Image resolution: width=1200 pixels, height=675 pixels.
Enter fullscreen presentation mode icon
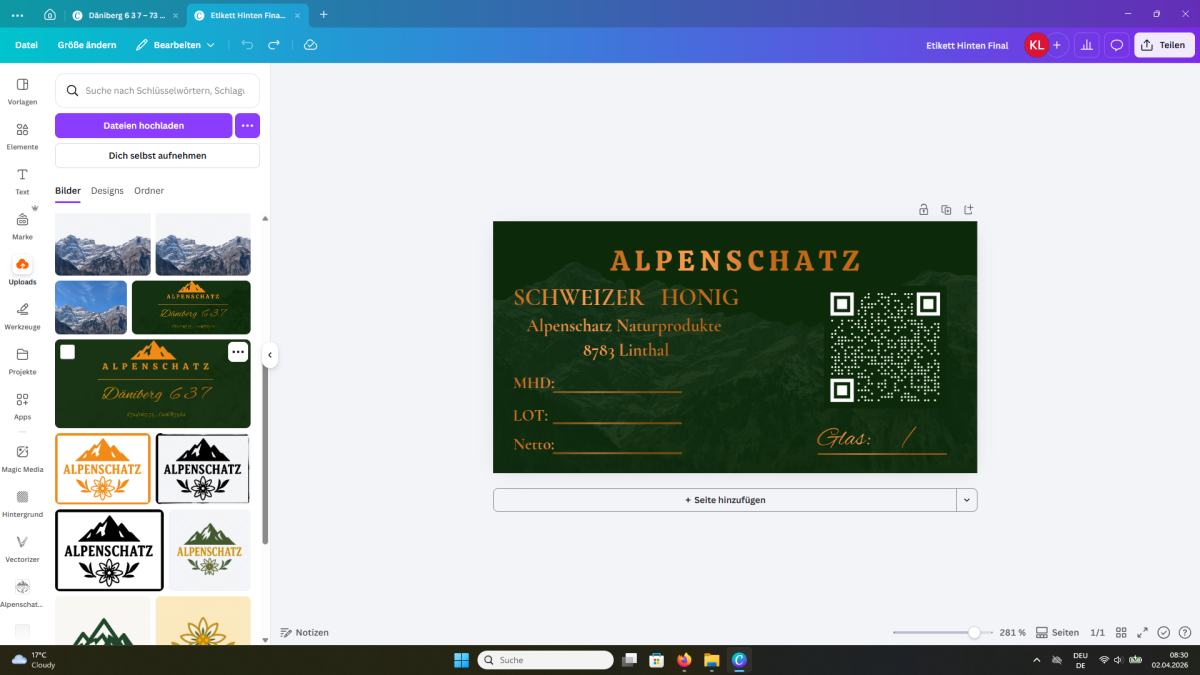(1142, 632)
